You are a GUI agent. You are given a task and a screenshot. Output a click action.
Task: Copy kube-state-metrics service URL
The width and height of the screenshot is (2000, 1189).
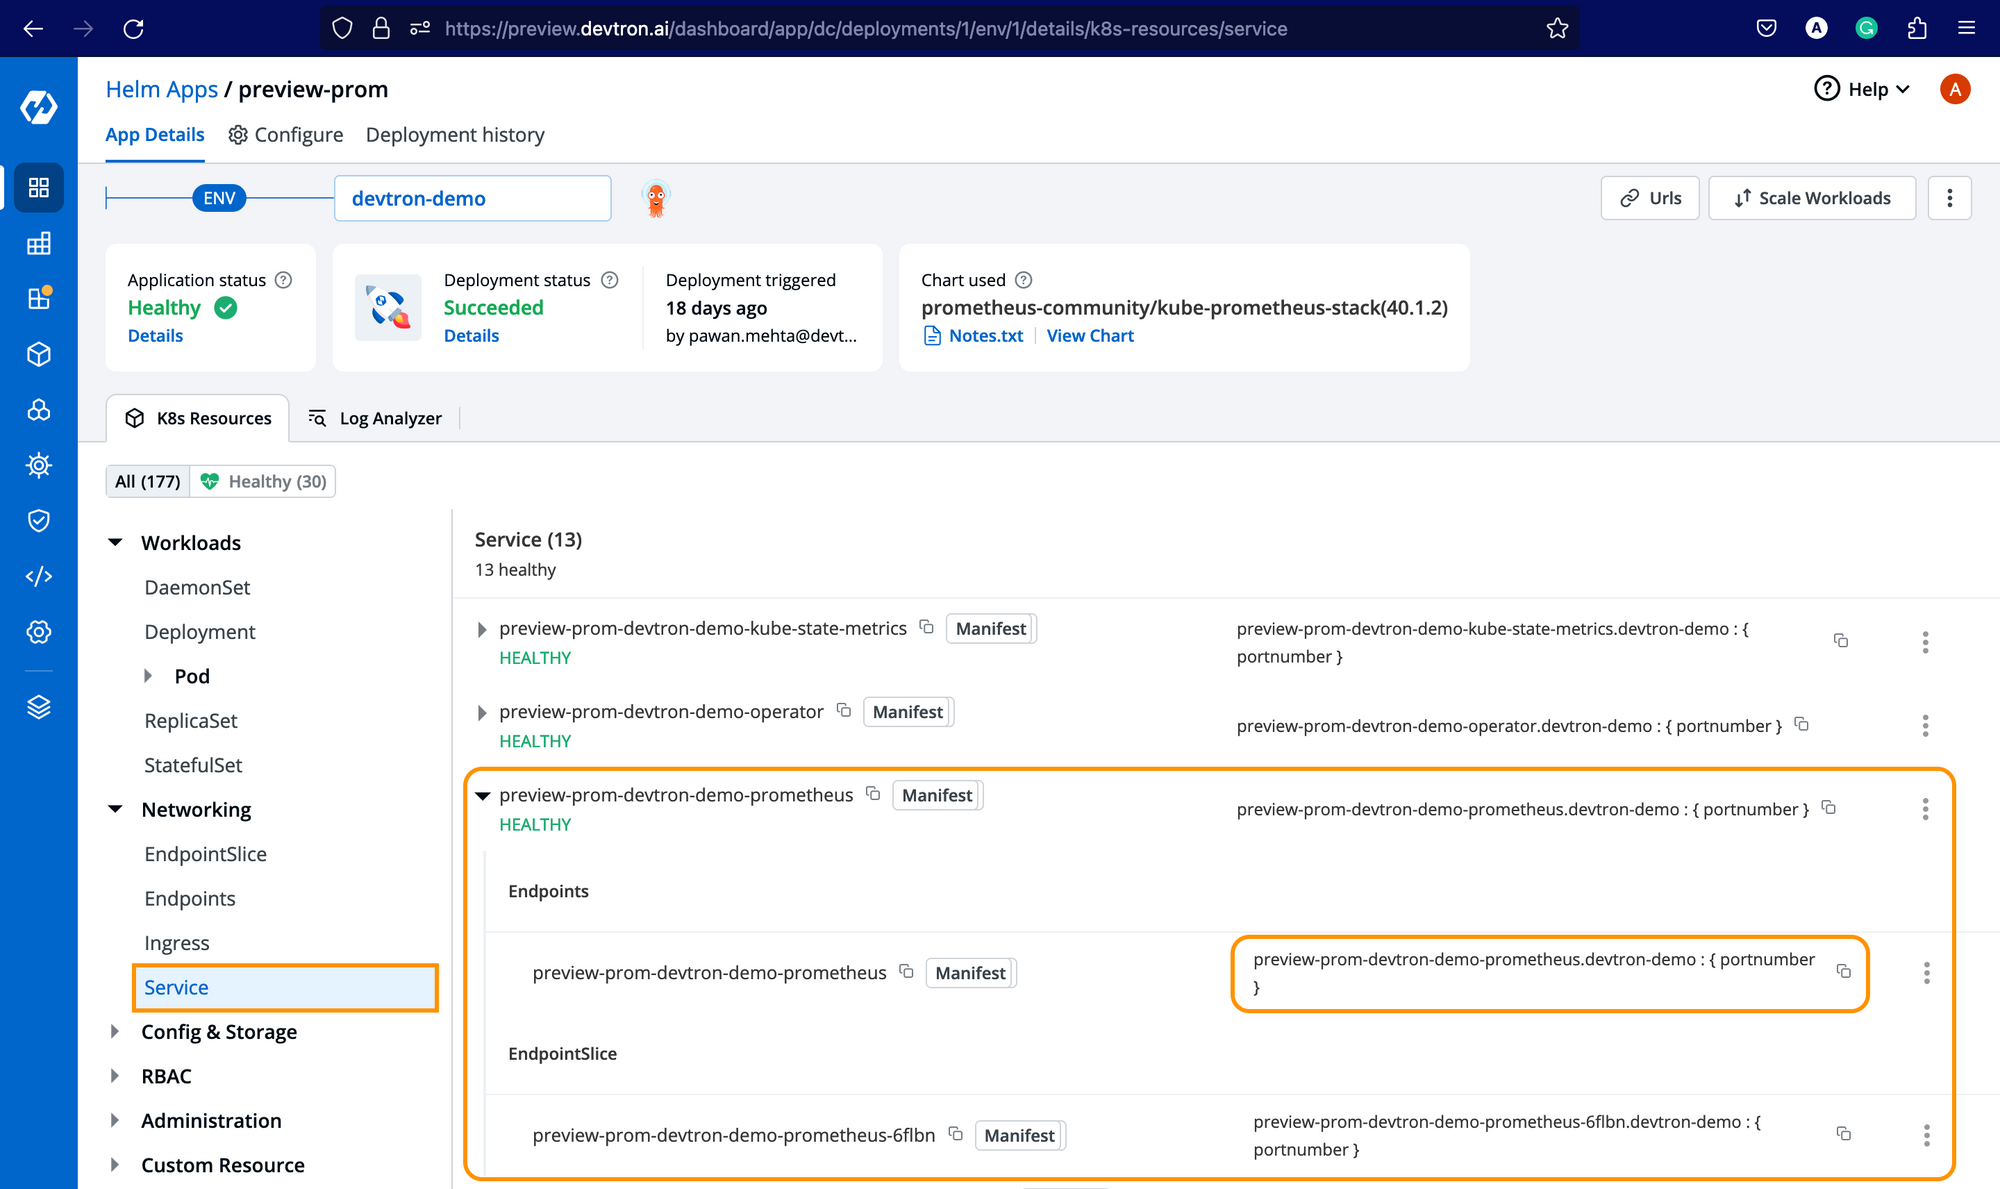pos(1841,641)
